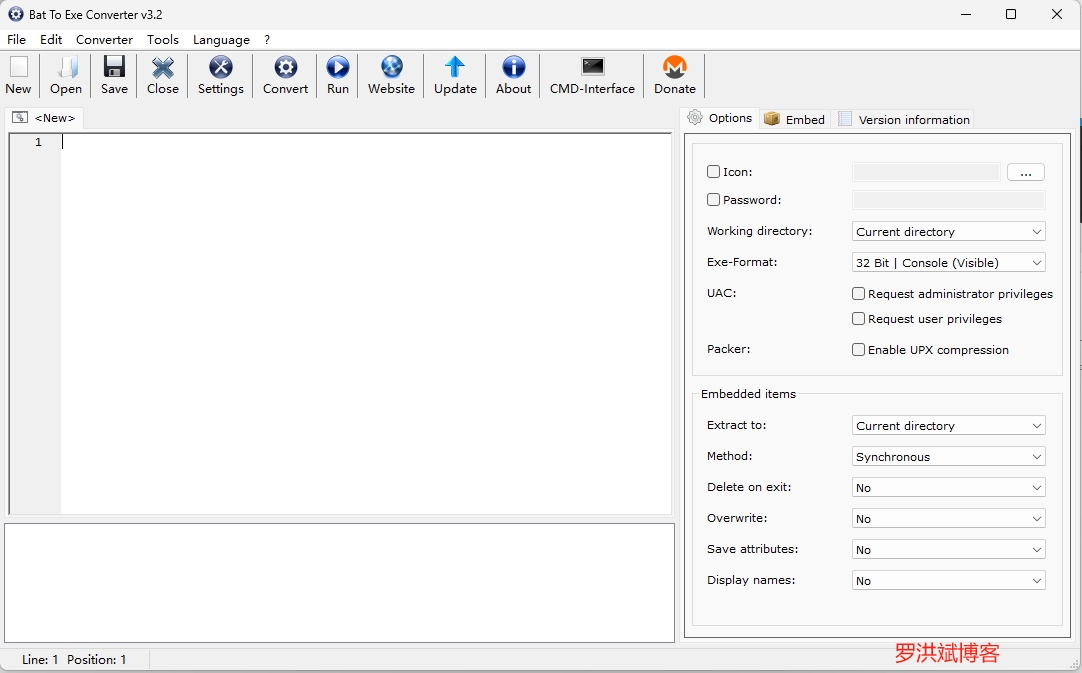This screenshot has height=673, width=1082.
Task: Expand the Extract to dropdown
Action: (949, 425)
